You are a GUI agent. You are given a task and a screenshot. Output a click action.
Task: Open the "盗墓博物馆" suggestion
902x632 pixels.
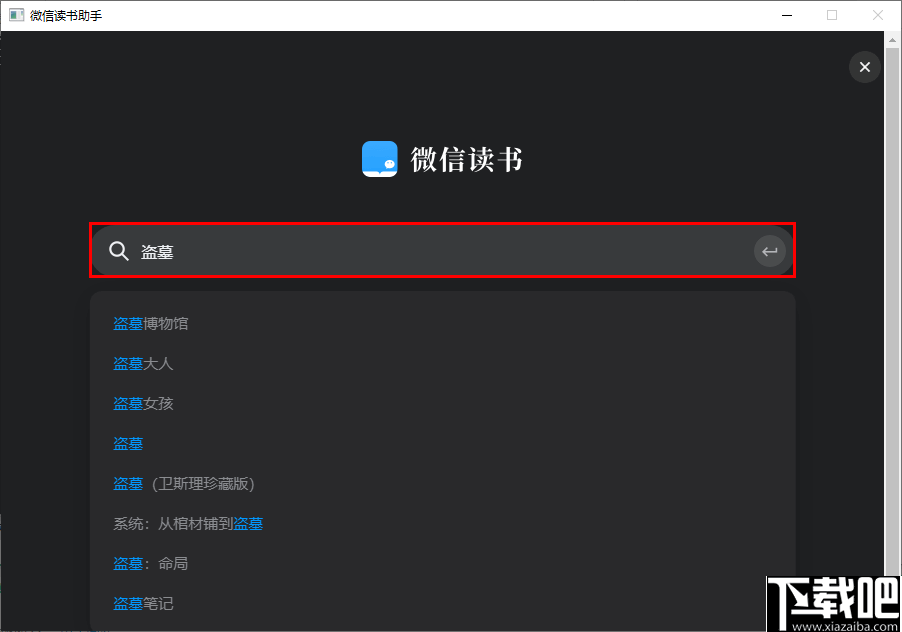[151, 323]
